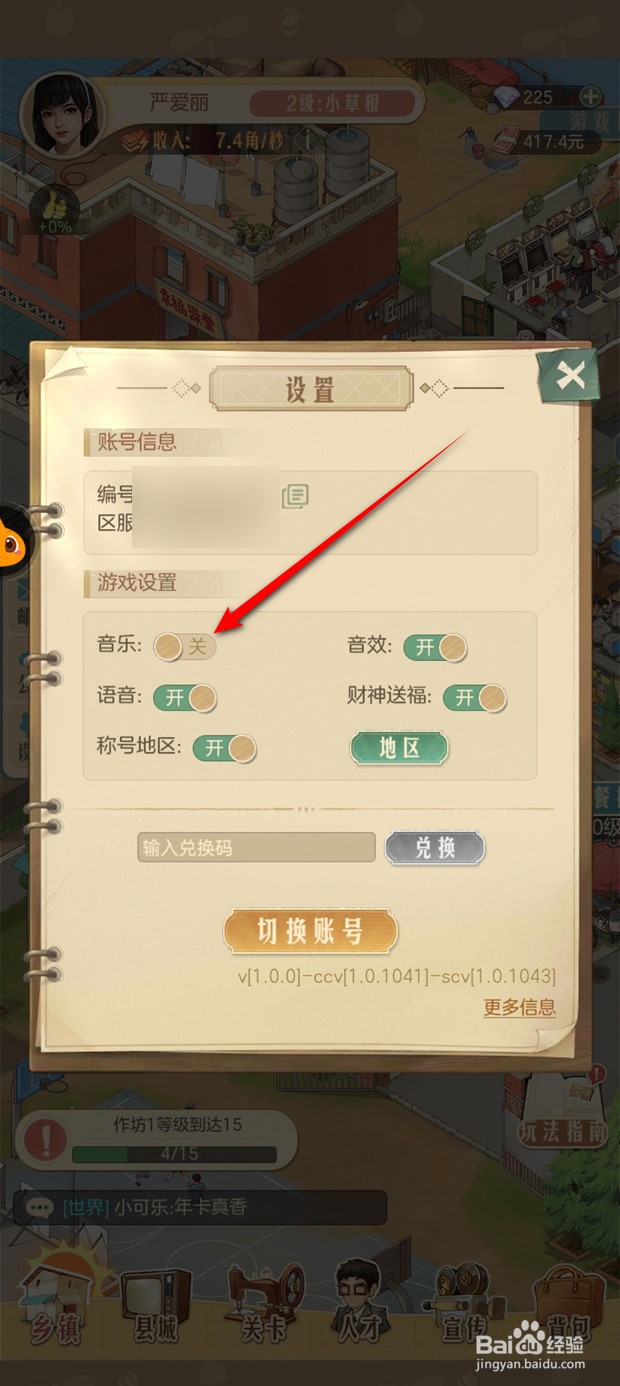Switch off the 财神送福 toggle
The height and width of the screenshot is (1386, 620).
coord(475,697)
